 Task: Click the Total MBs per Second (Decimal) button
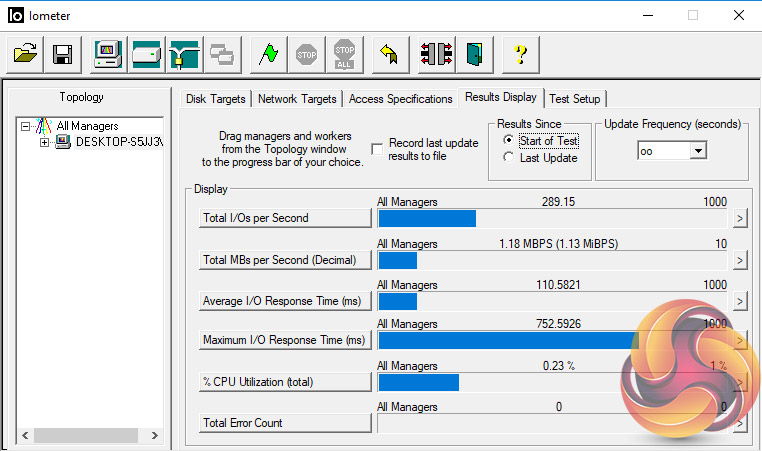[x=285, y=260]
